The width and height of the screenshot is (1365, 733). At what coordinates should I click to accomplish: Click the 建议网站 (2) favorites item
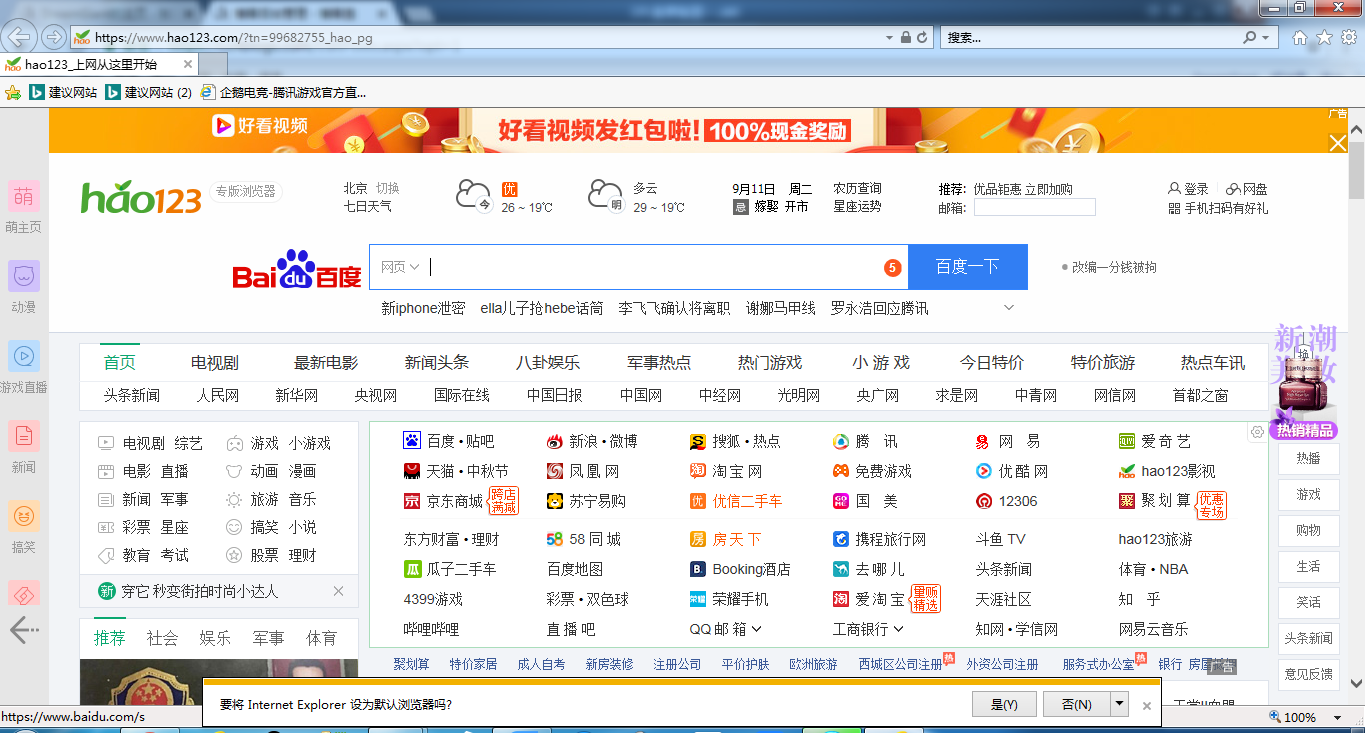tap(148, 92)
